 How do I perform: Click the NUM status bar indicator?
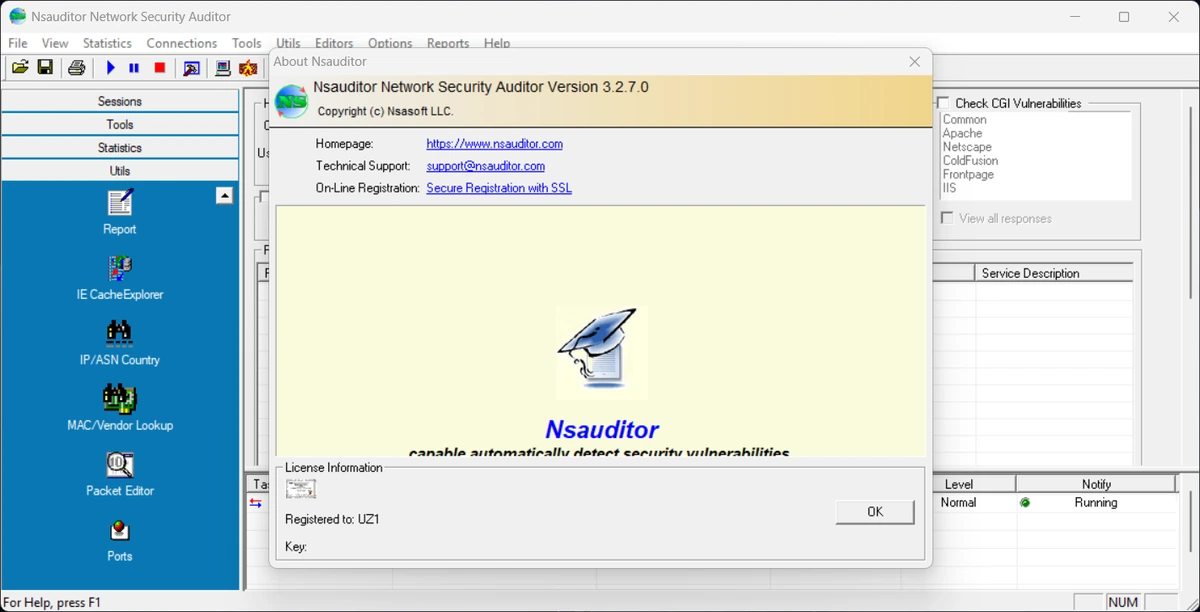click(x=1123, y=602)
